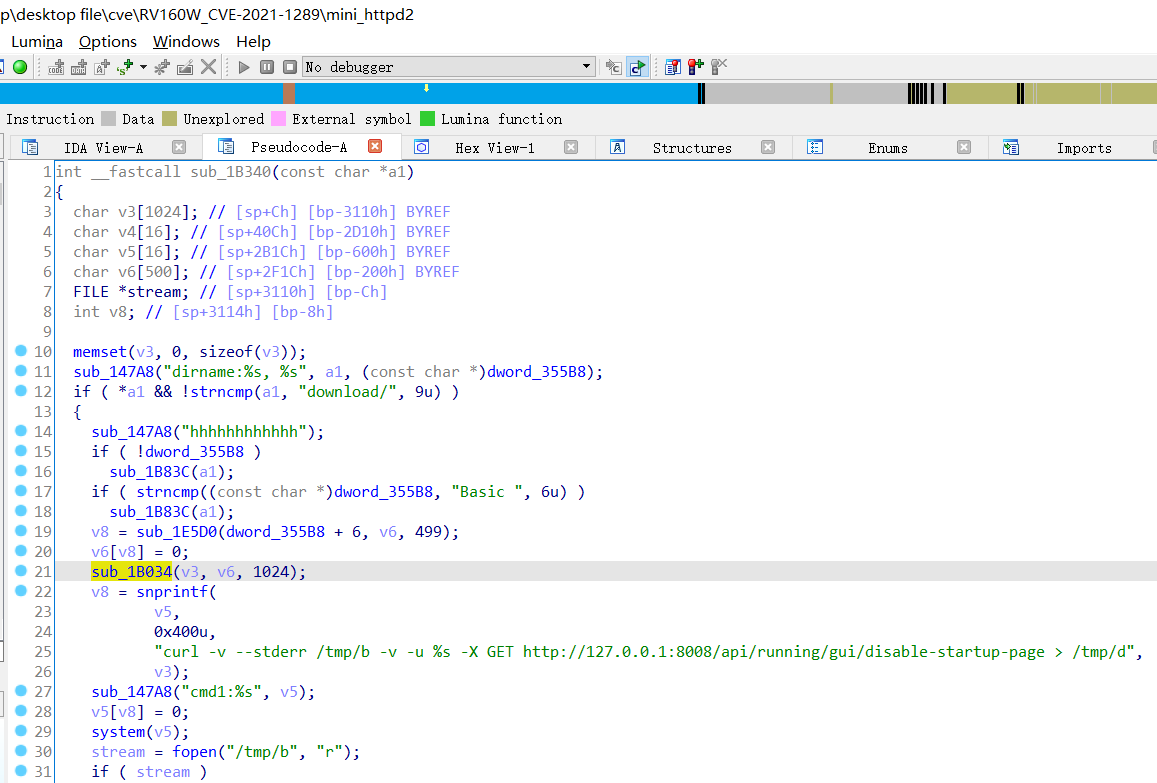Click the X undefine icon in toolbar
Screen dimensions: 1157x783
pos(209,67)
